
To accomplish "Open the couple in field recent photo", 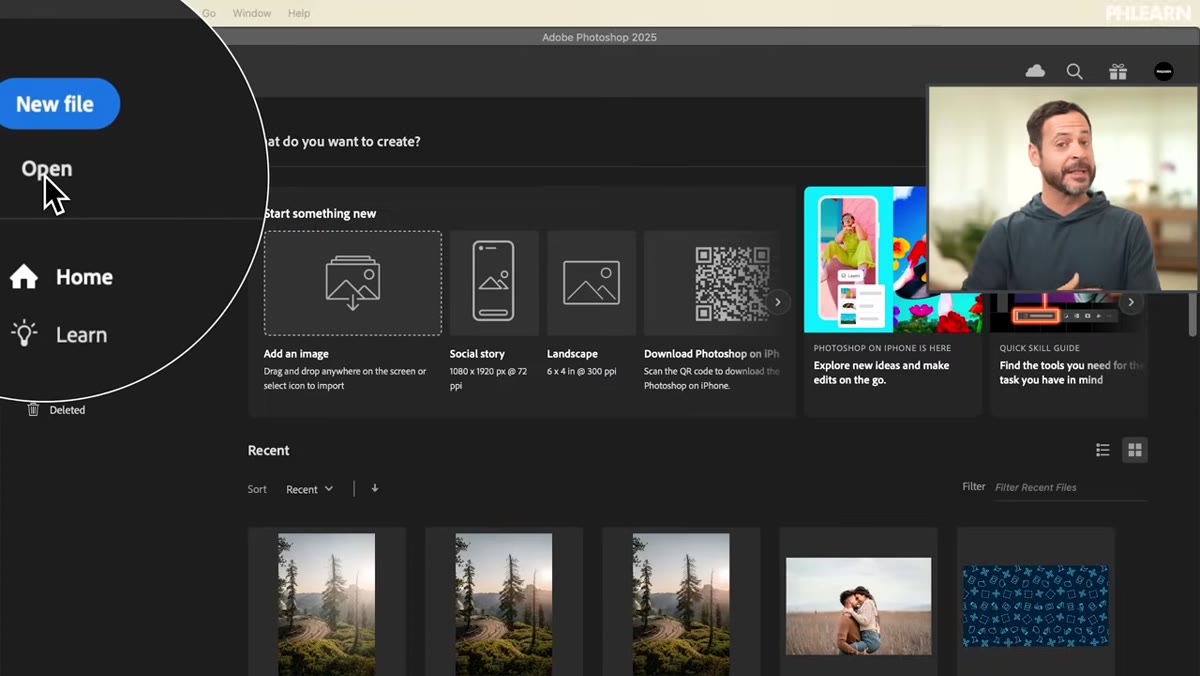I will tap(858, 606).
